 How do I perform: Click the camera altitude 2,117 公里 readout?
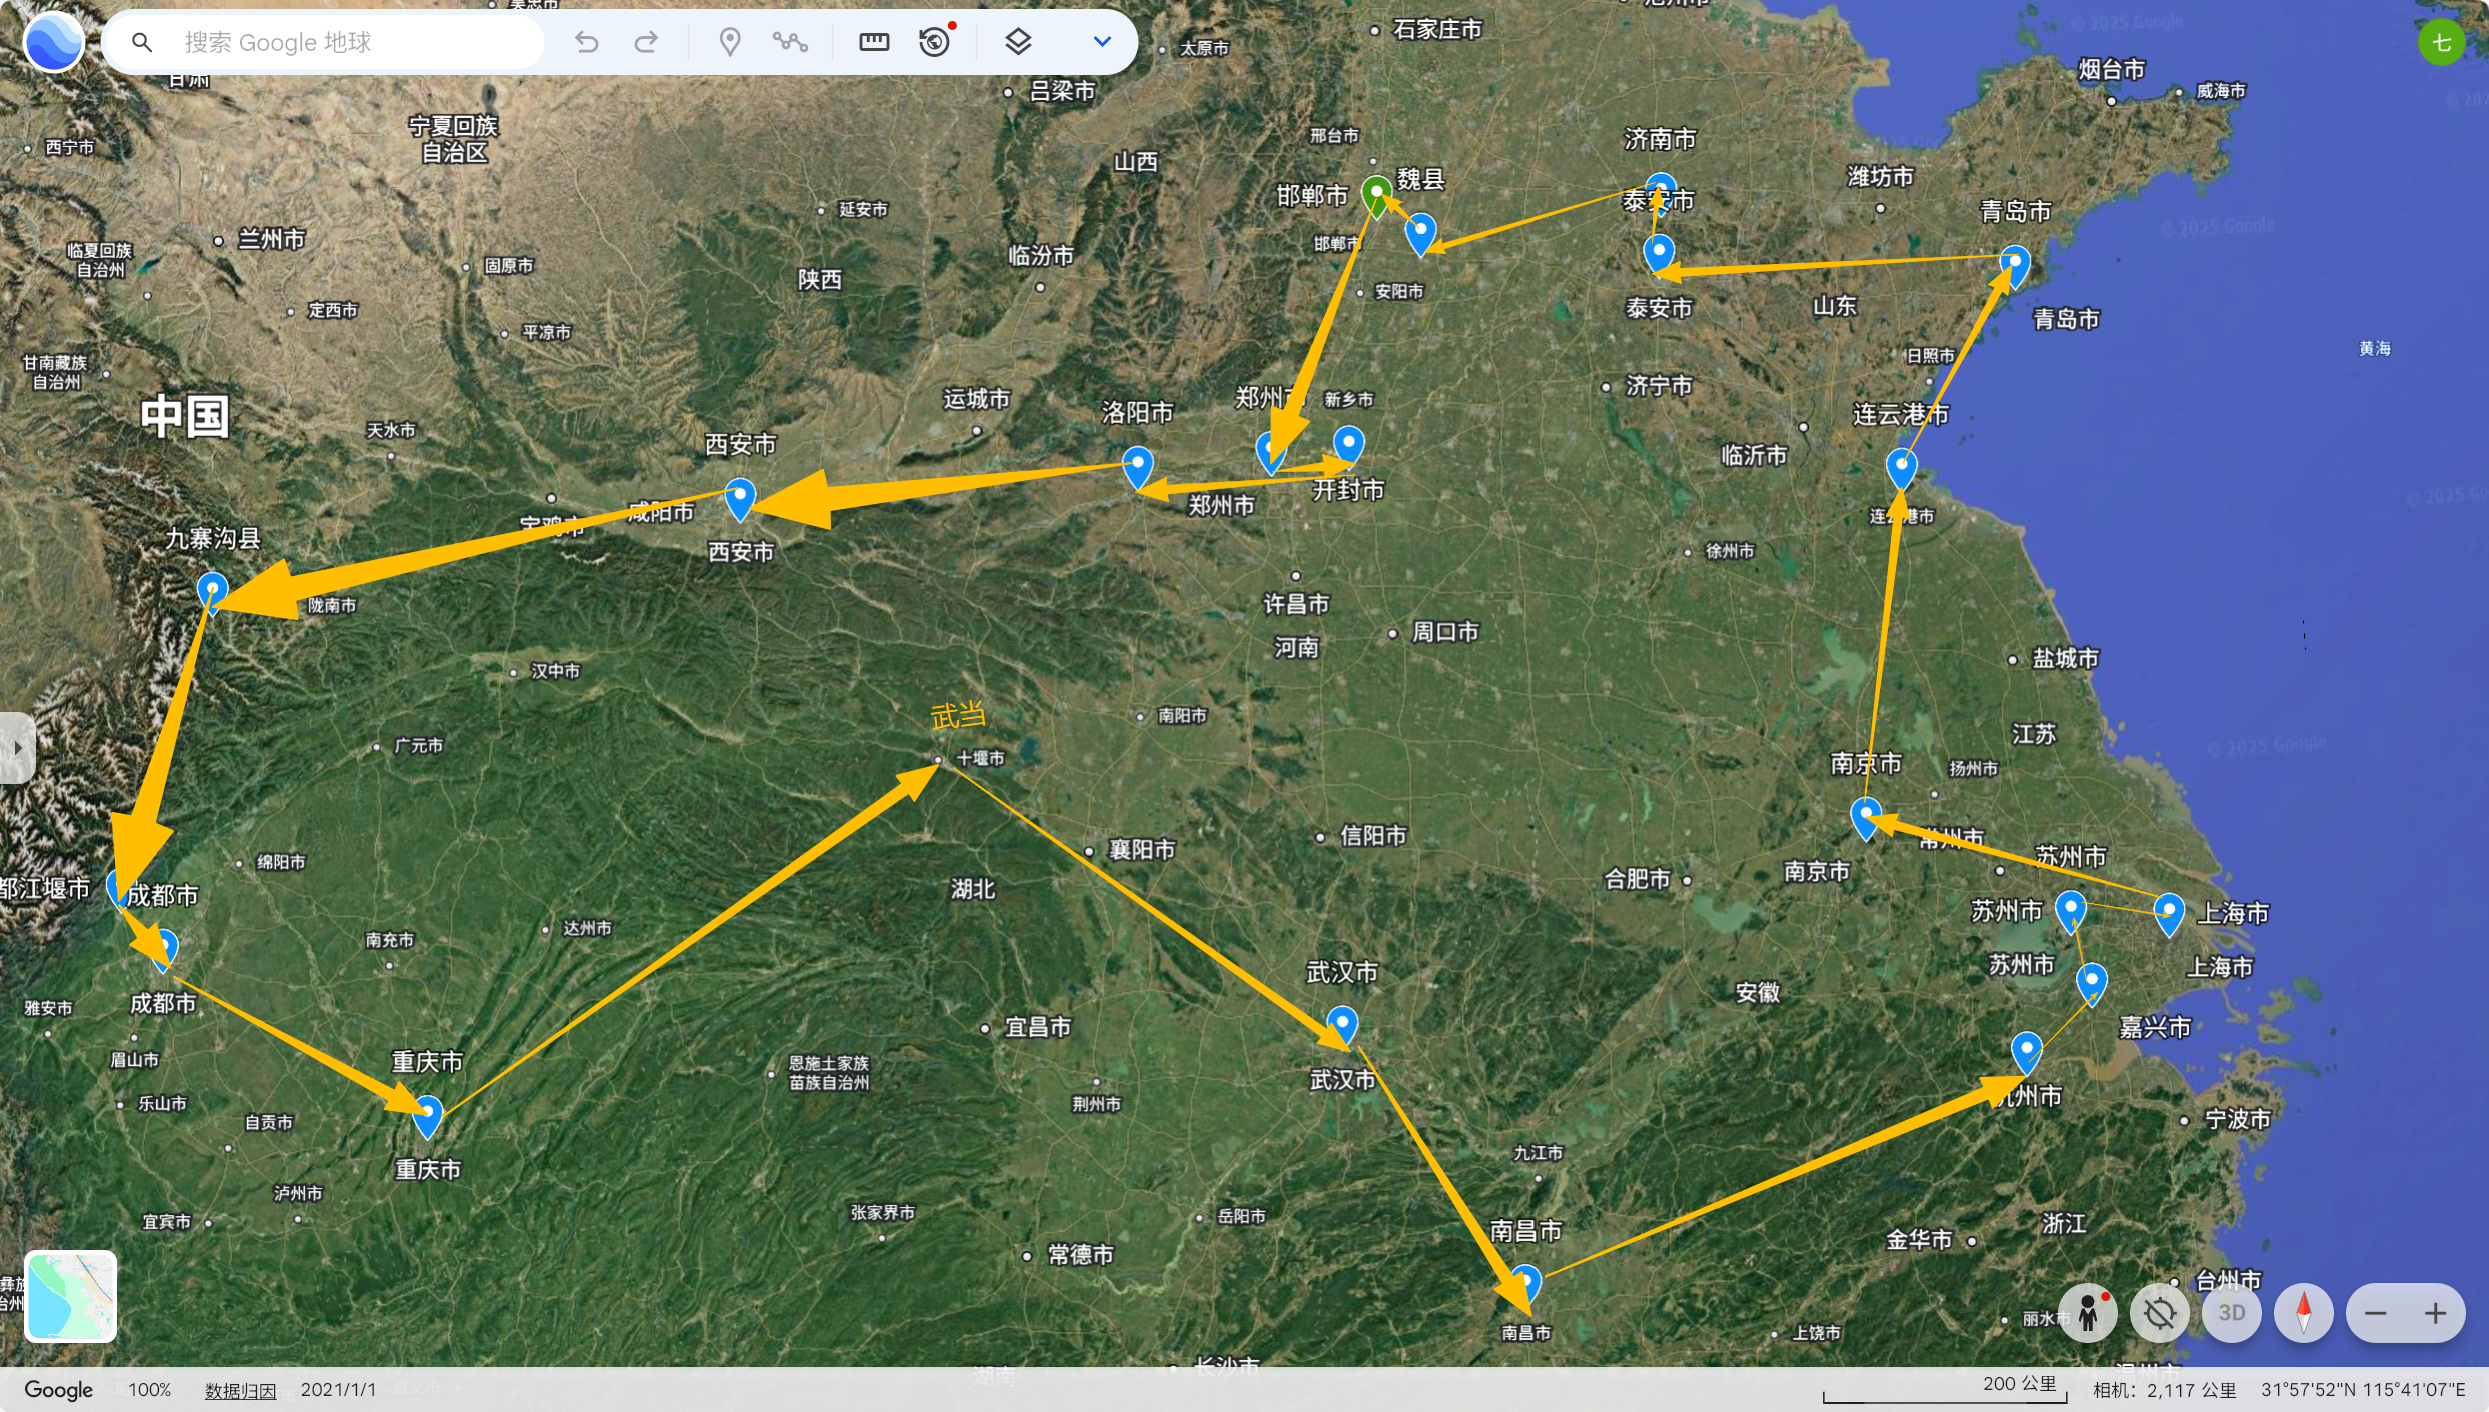[2165, 1390]
